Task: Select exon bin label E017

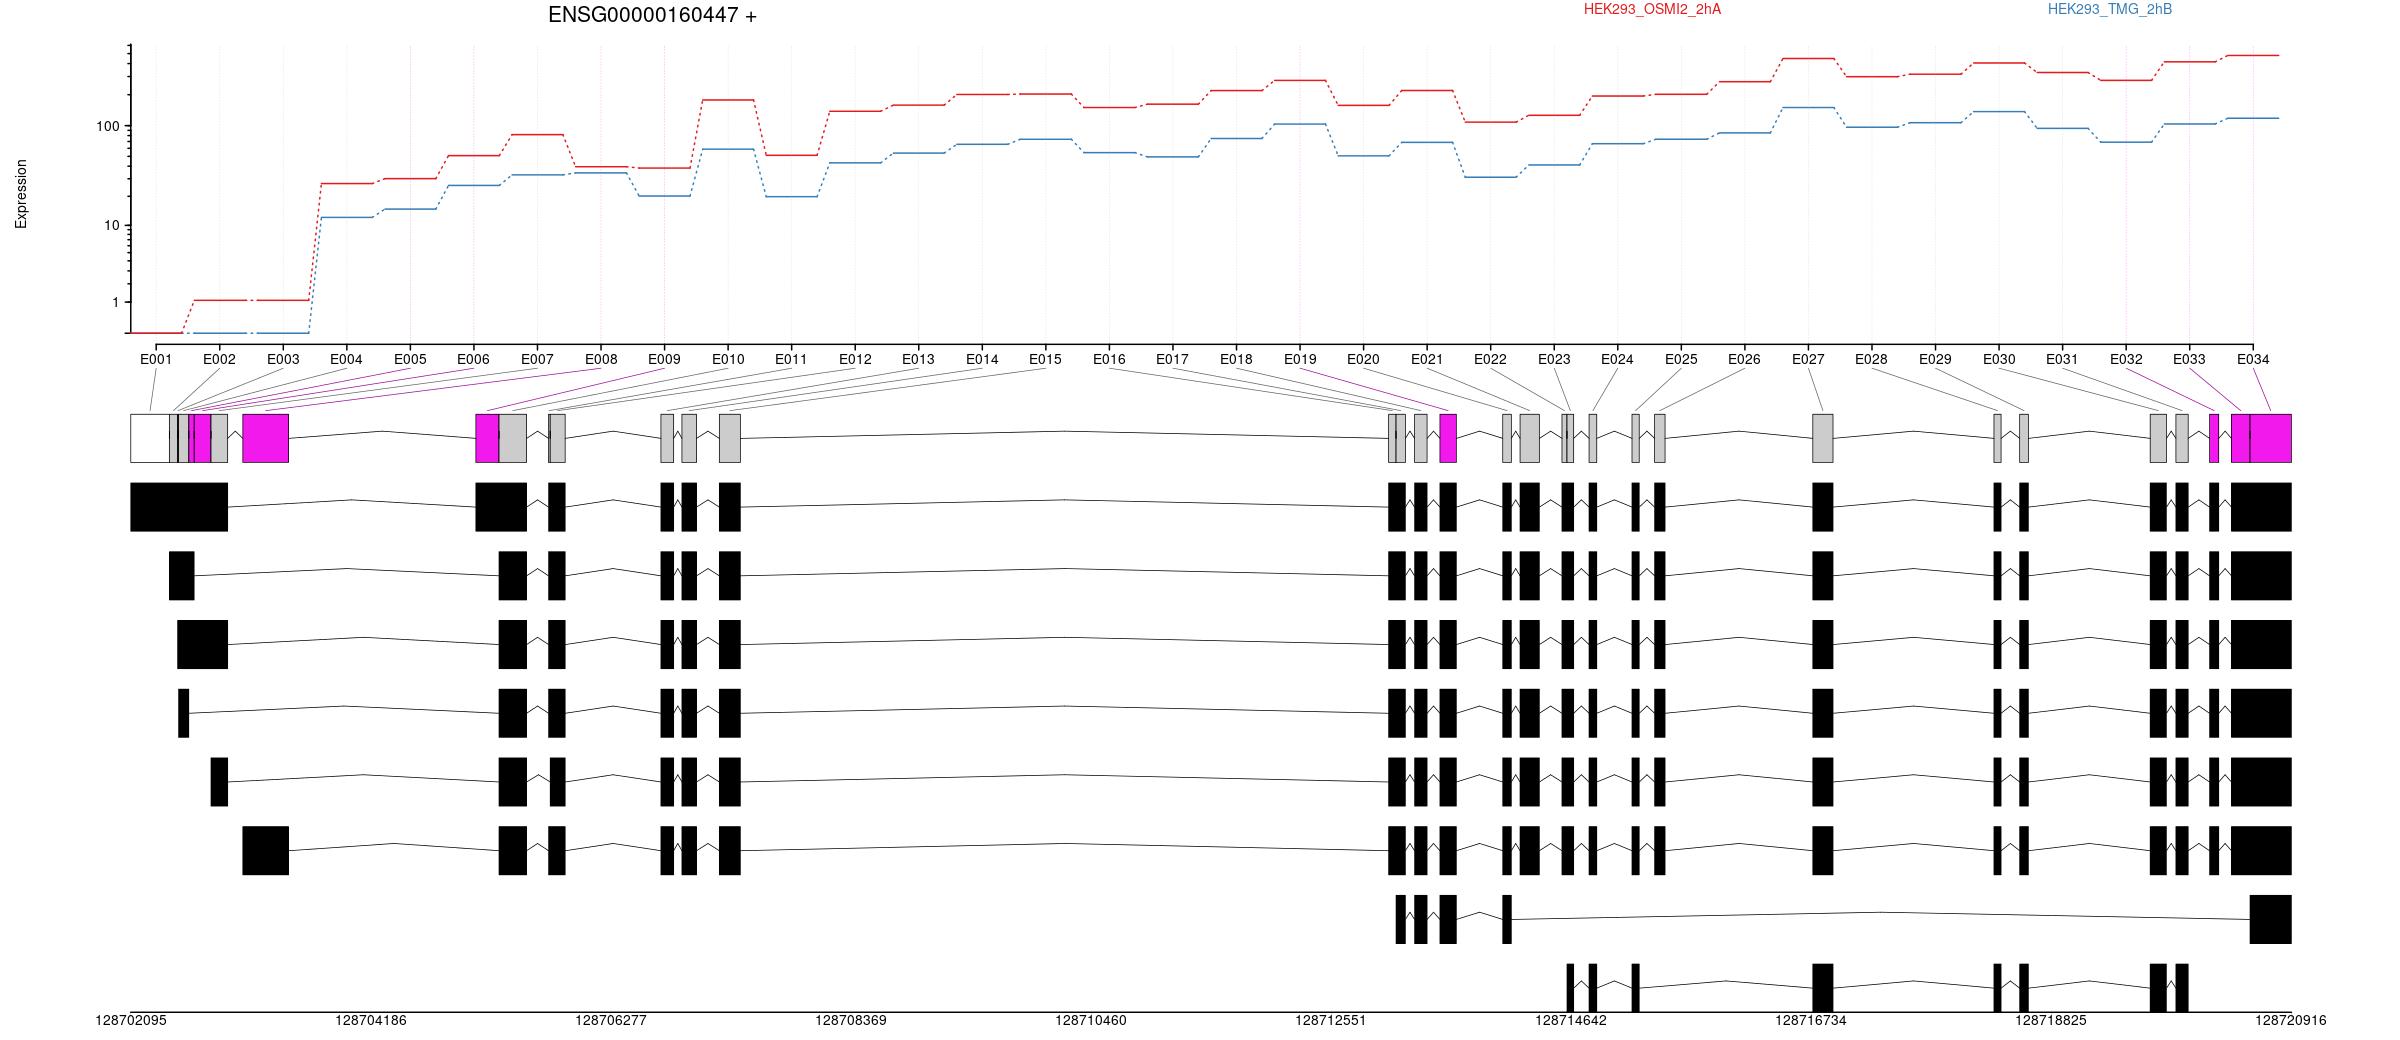Action: point(1172,359)
